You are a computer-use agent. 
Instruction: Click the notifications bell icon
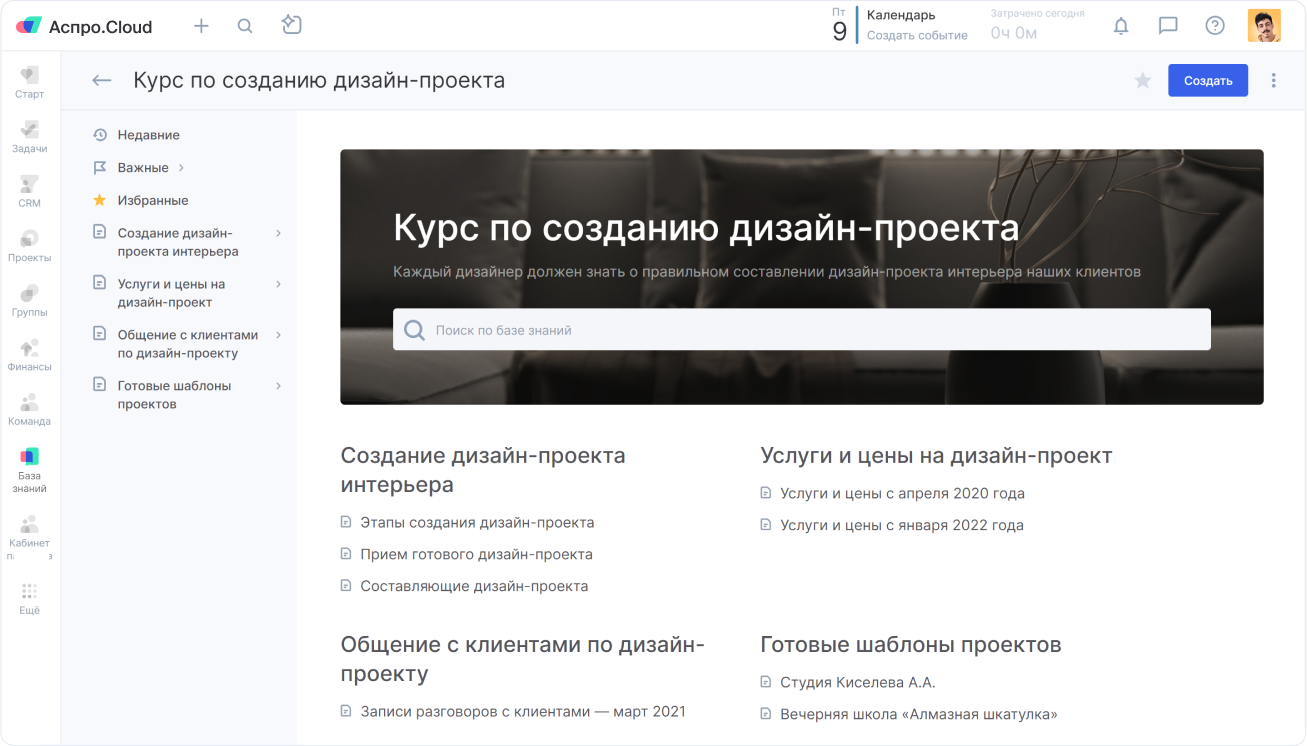(1121, 26)
